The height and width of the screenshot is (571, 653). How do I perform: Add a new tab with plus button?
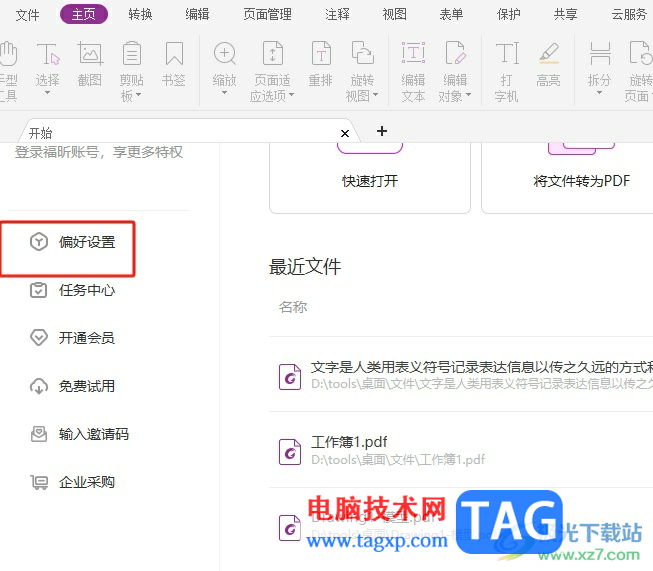click(382, 131)
